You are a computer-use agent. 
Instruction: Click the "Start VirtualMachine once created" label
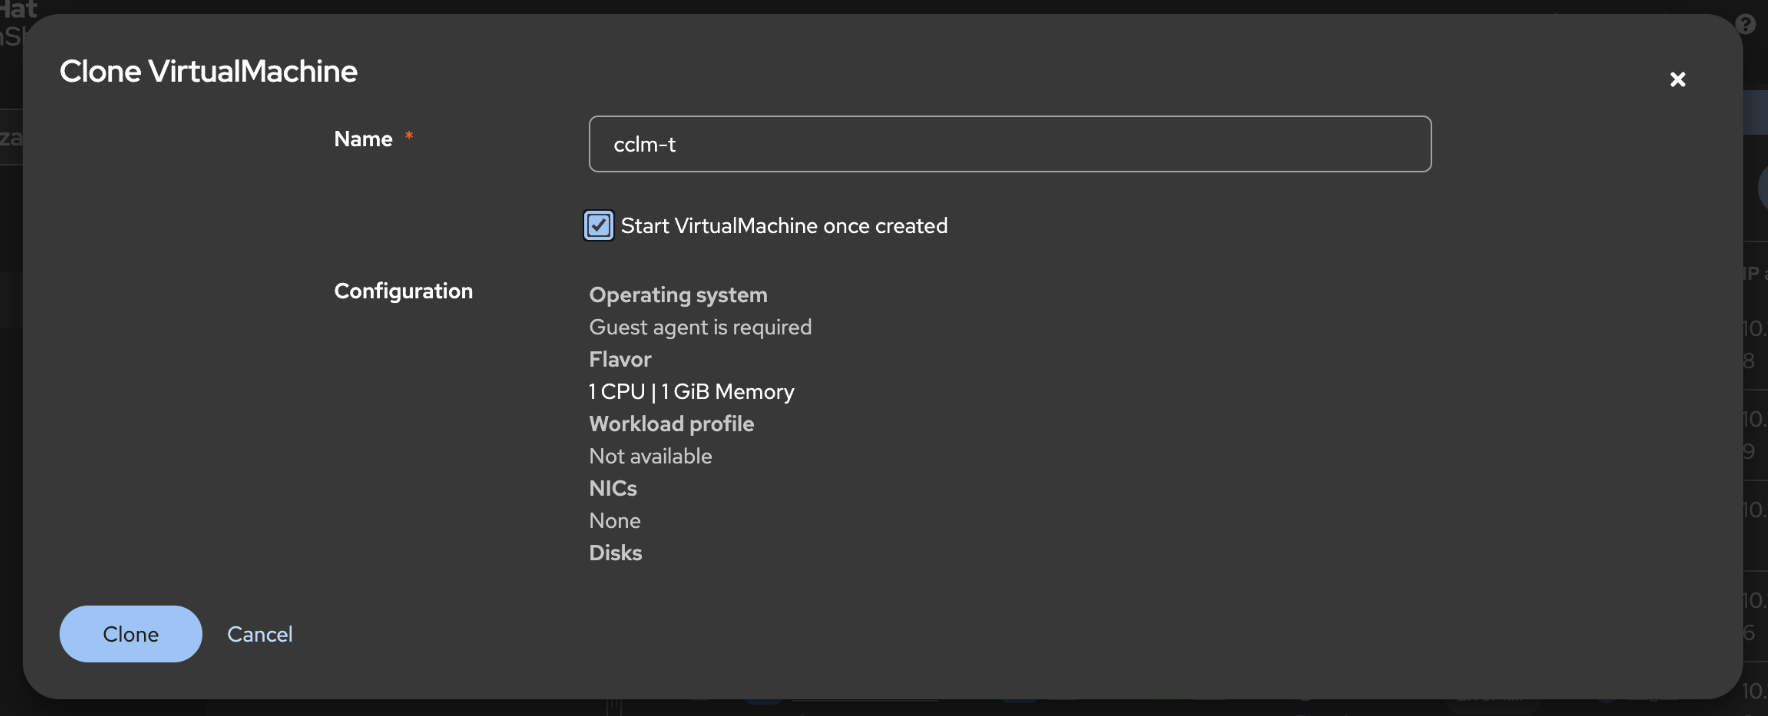[x=783, y=226]
